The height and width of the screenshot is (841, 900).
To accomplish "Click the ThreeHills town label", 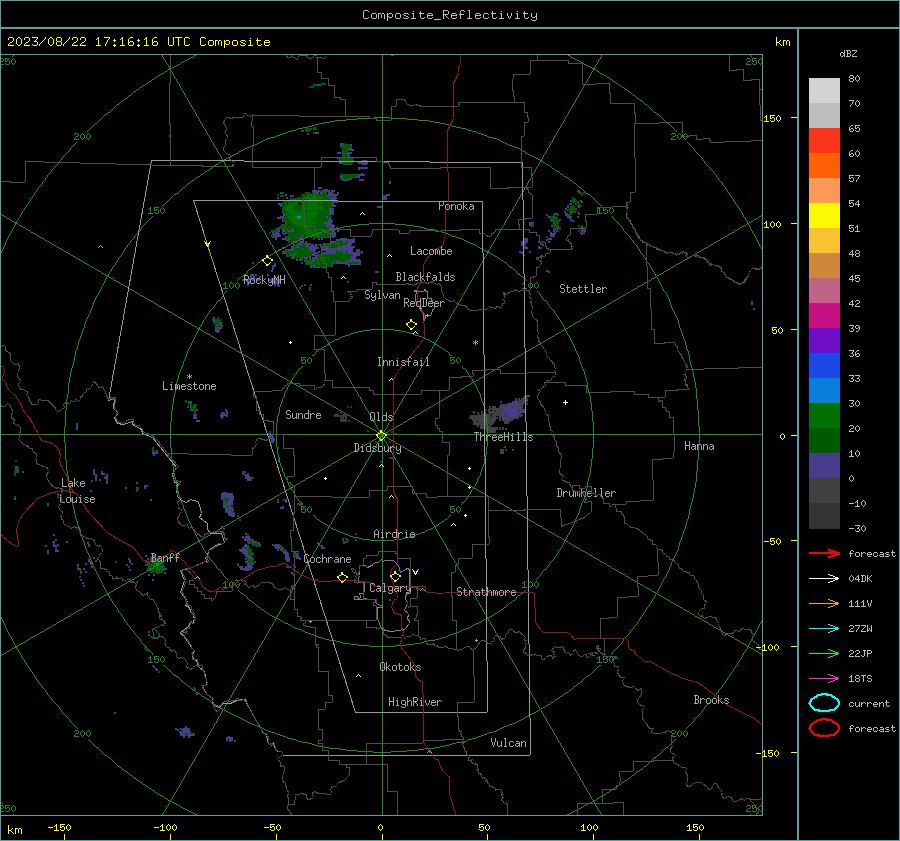I will pos(503,437).
